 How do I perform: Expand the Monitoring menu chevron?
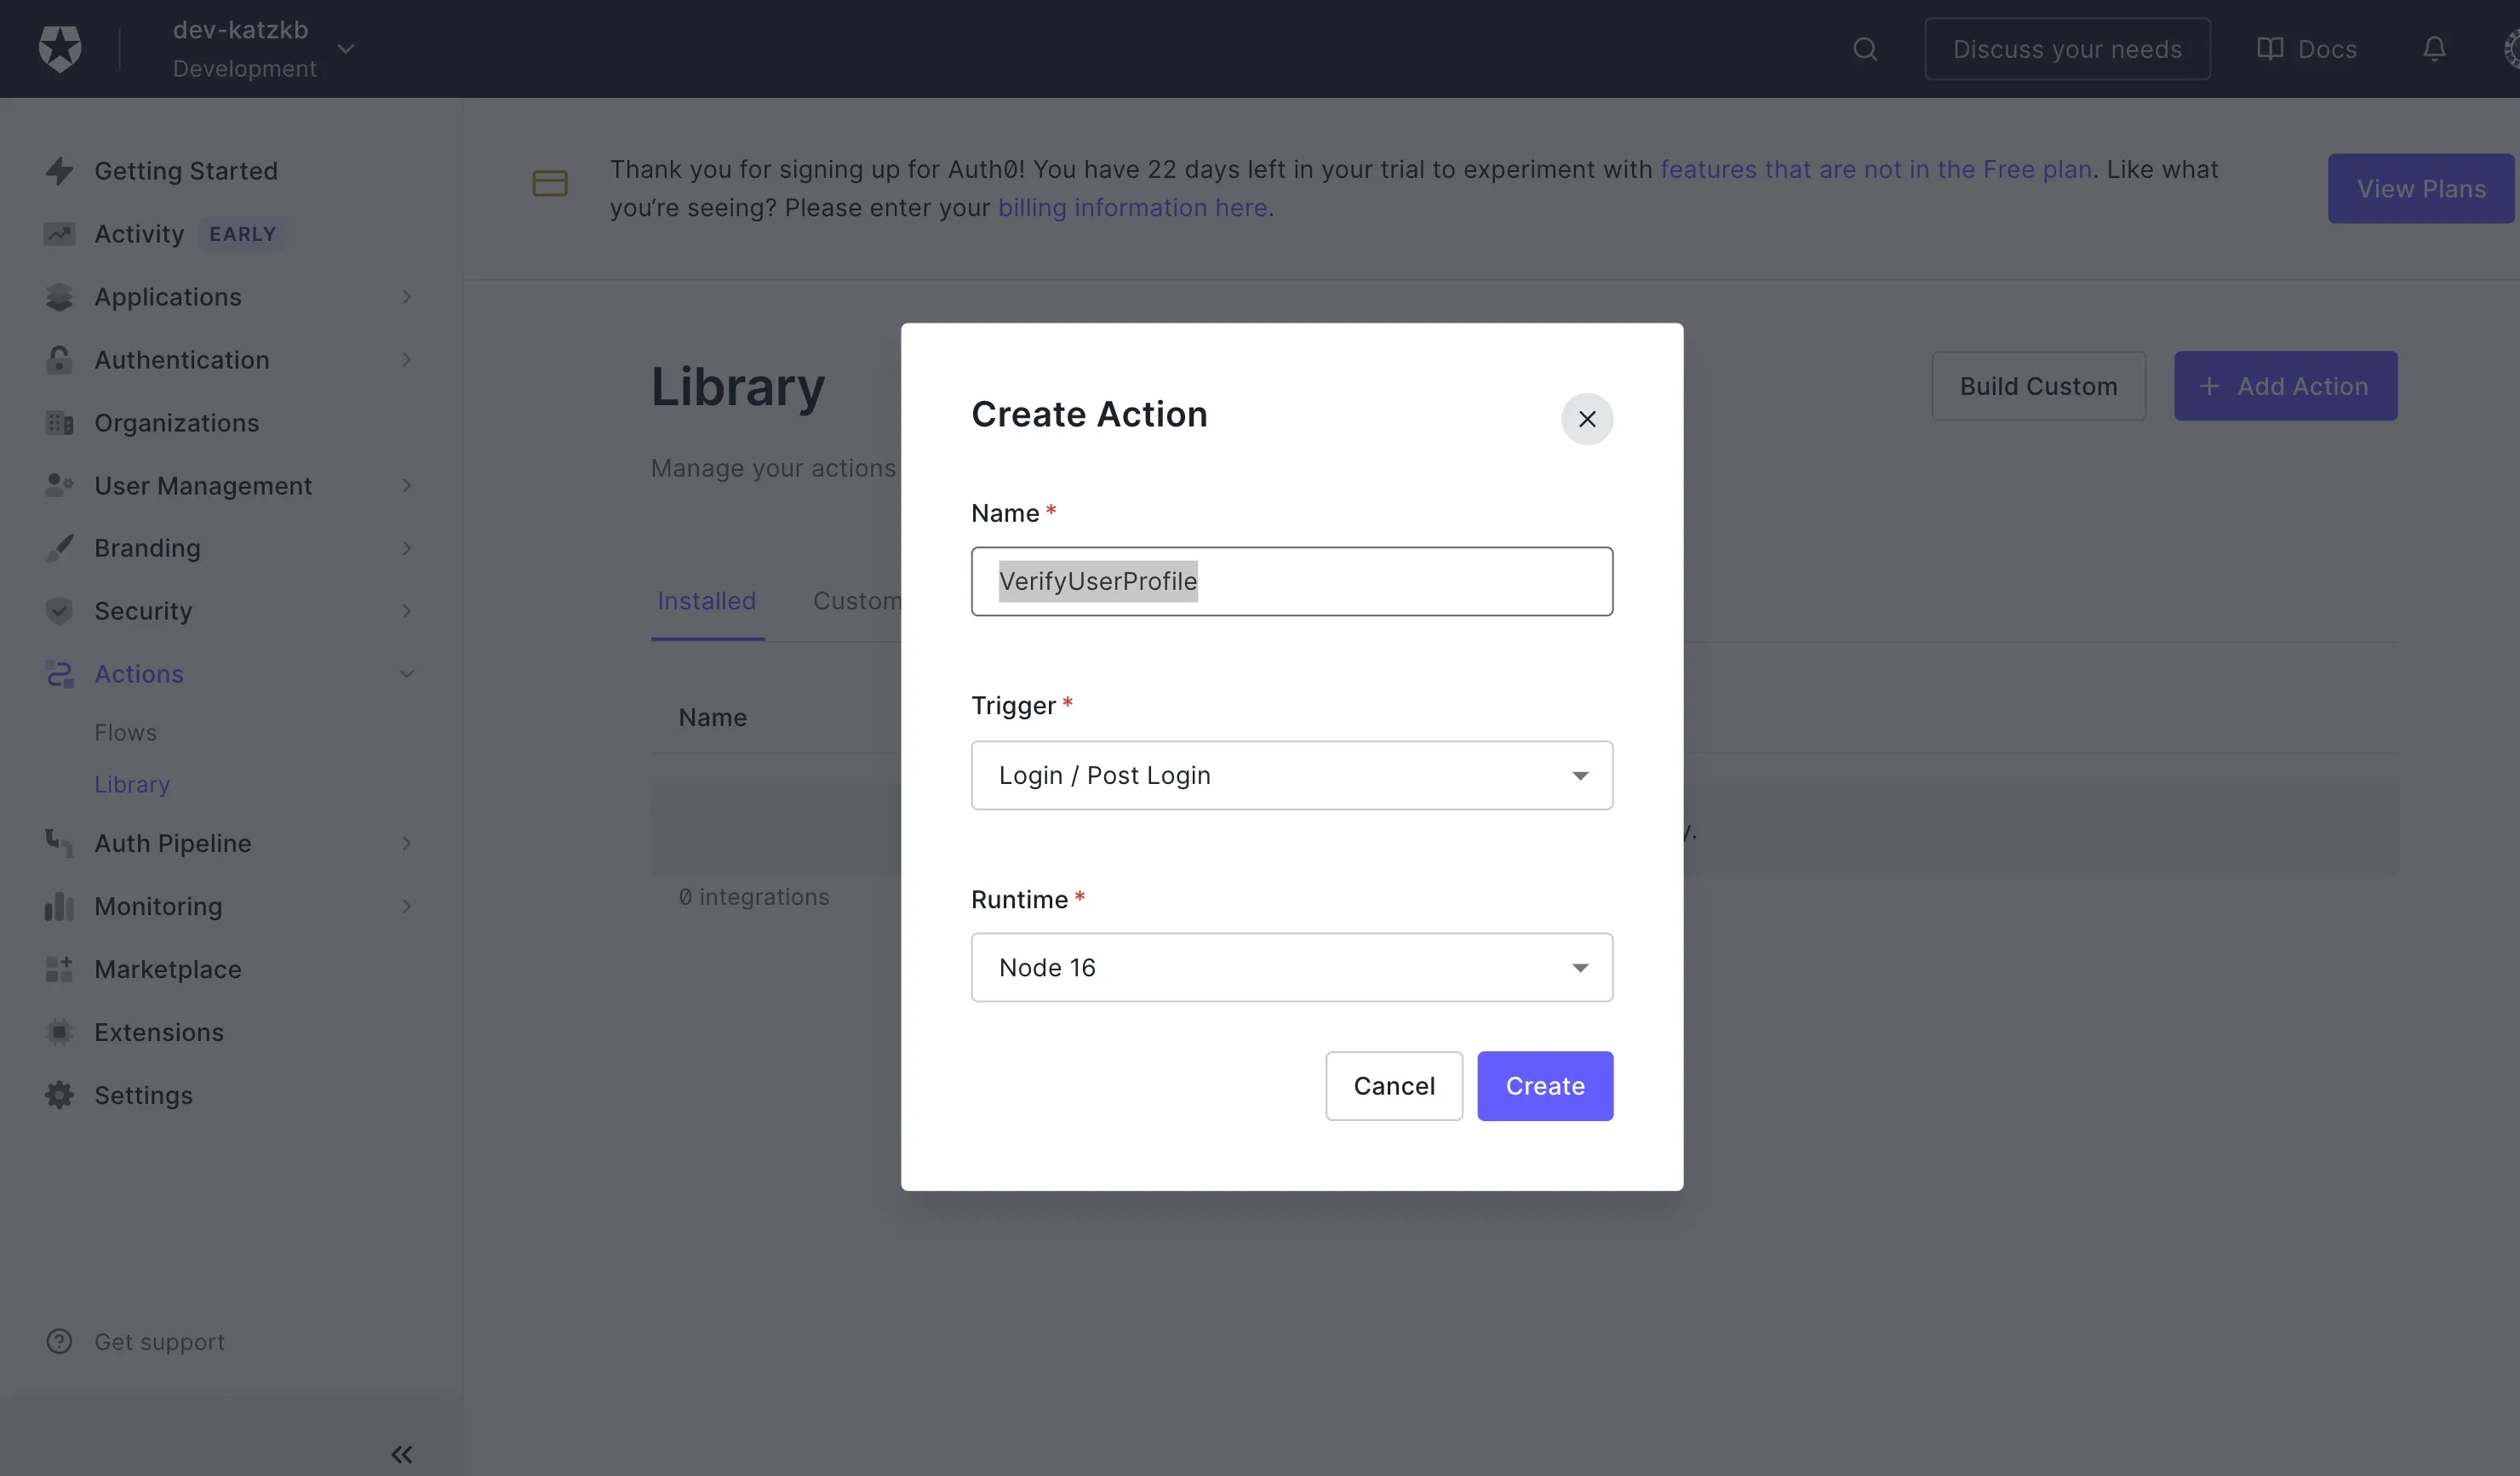point(406,906)
